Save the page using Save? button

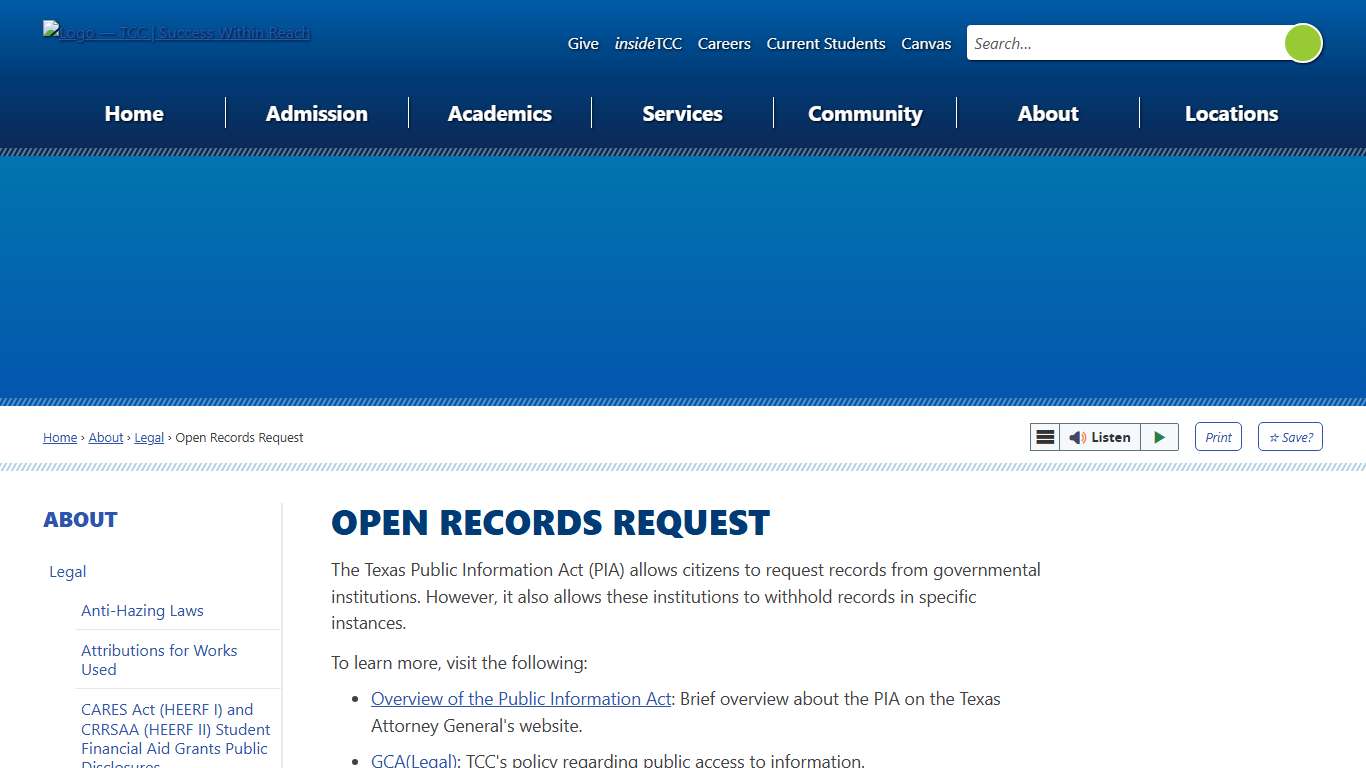[1290, 436]
